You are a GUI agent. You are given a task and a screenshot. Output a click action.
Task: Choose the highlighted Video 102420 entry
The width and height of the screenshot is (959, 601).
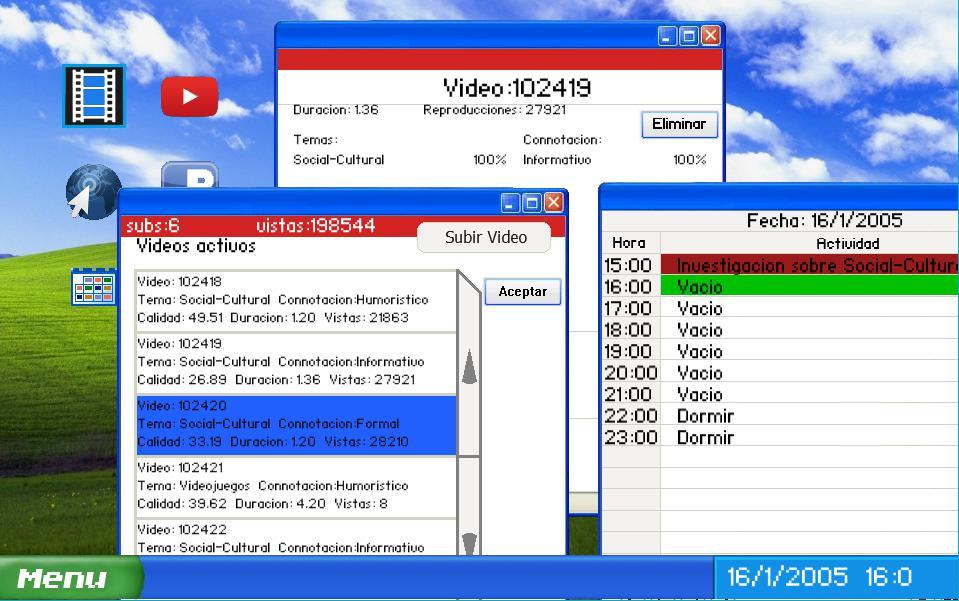[295, 424]
